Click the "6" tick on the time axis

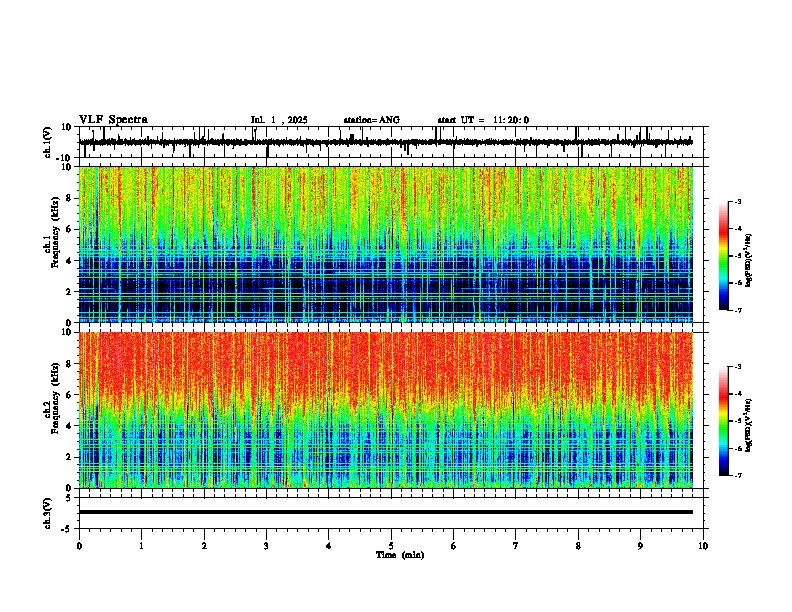(x=454, y=546)
